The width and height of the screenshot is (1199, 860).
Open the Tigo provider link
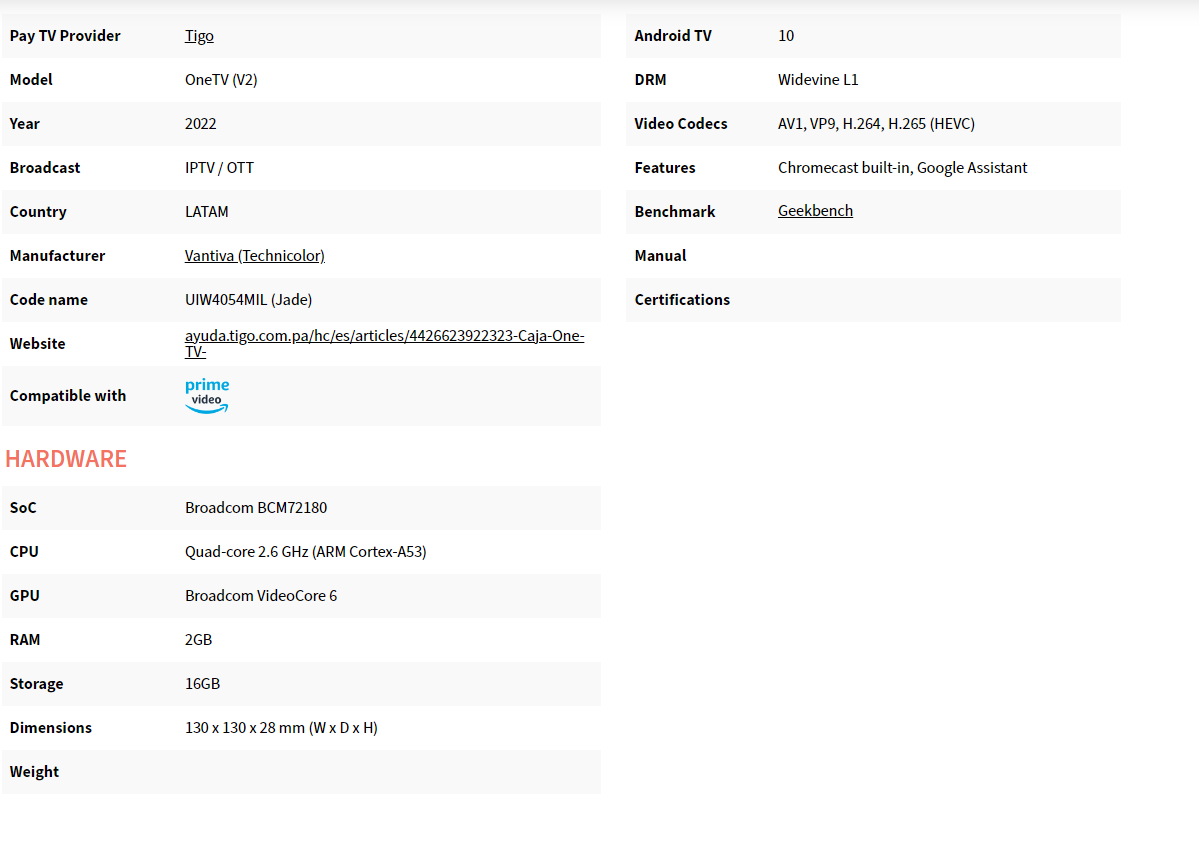pos(199,36)
